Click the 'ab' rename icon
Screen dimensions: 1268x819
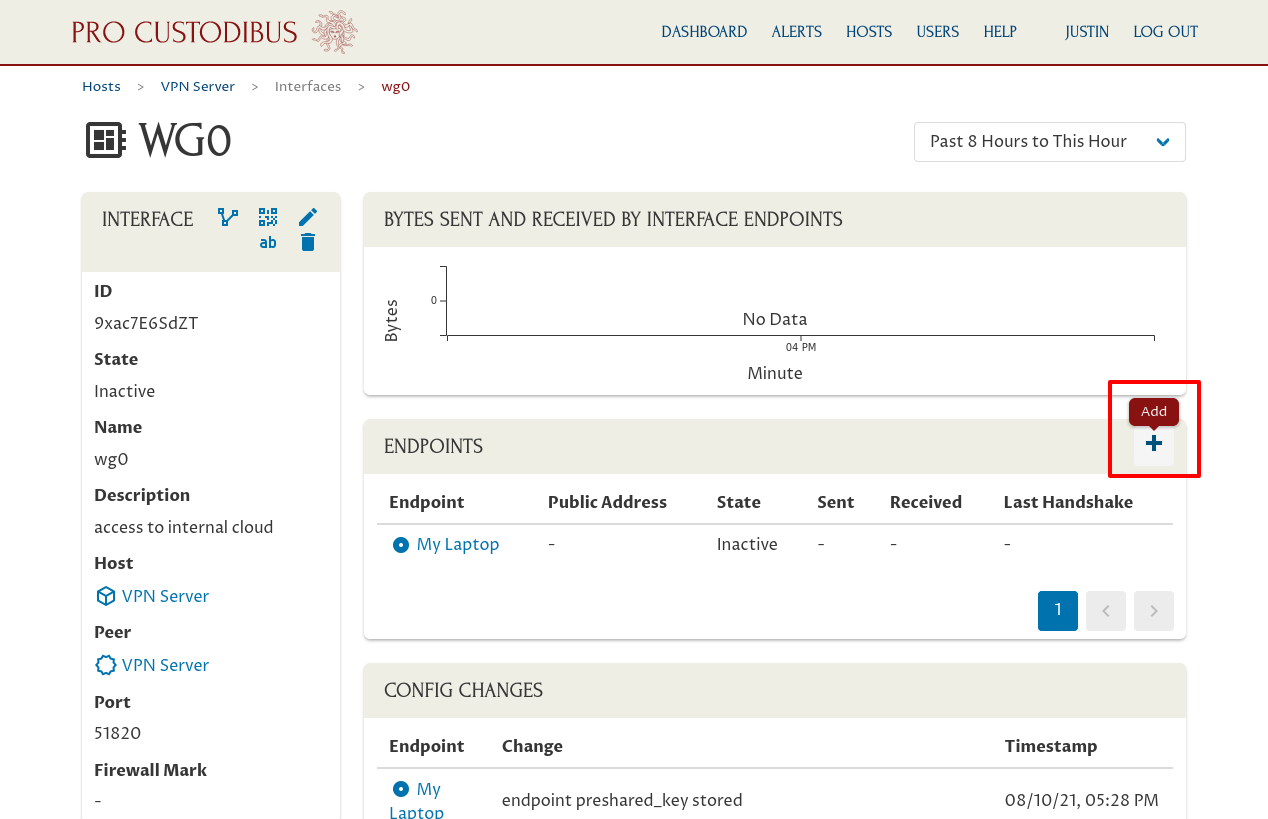click(268, 242)
